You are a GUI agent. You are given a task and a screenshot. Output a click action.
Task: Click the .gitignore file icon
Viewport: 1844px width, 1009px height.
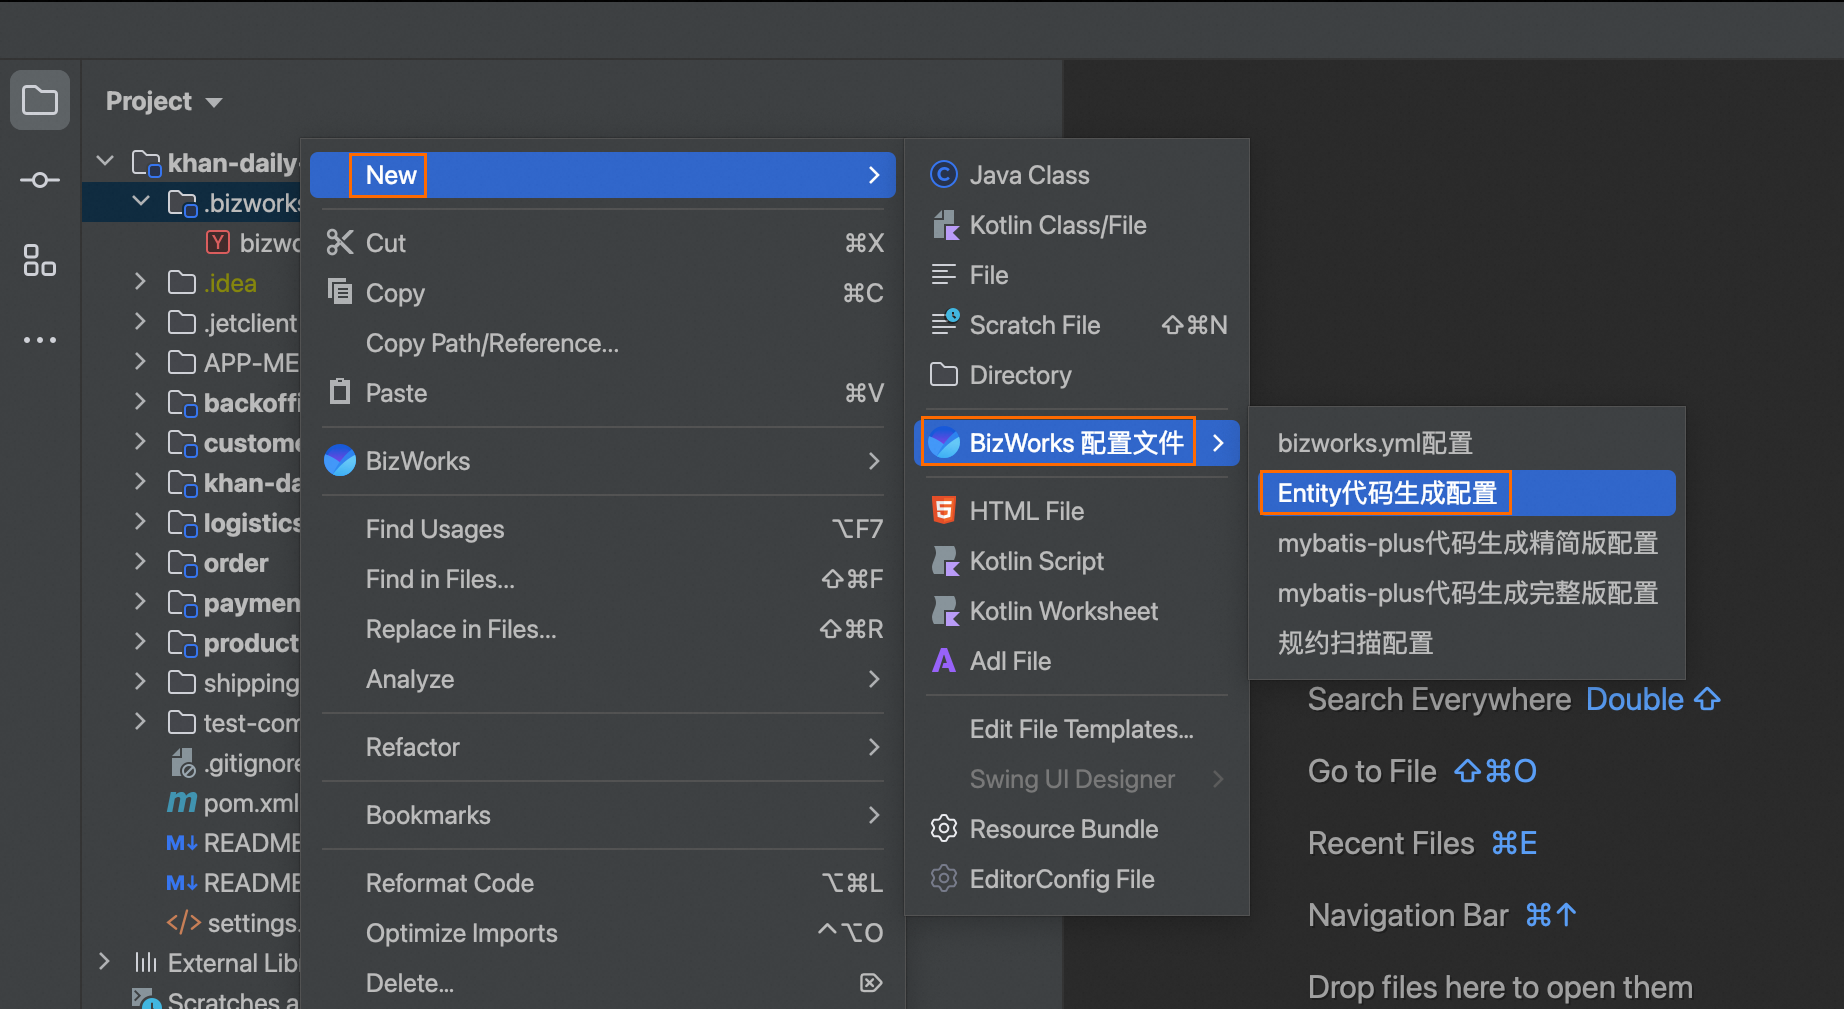(183, 763)
